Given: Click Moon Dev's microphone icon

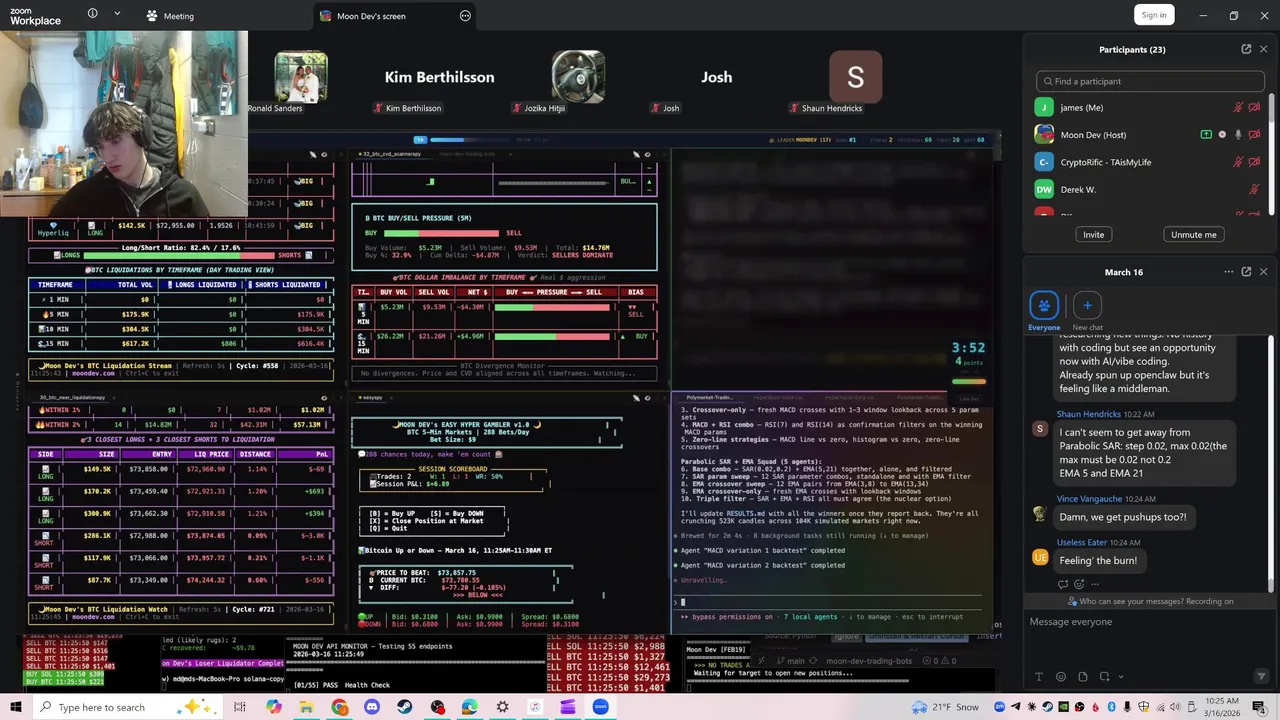Looking at the screenshot, I should [1238, 134].
